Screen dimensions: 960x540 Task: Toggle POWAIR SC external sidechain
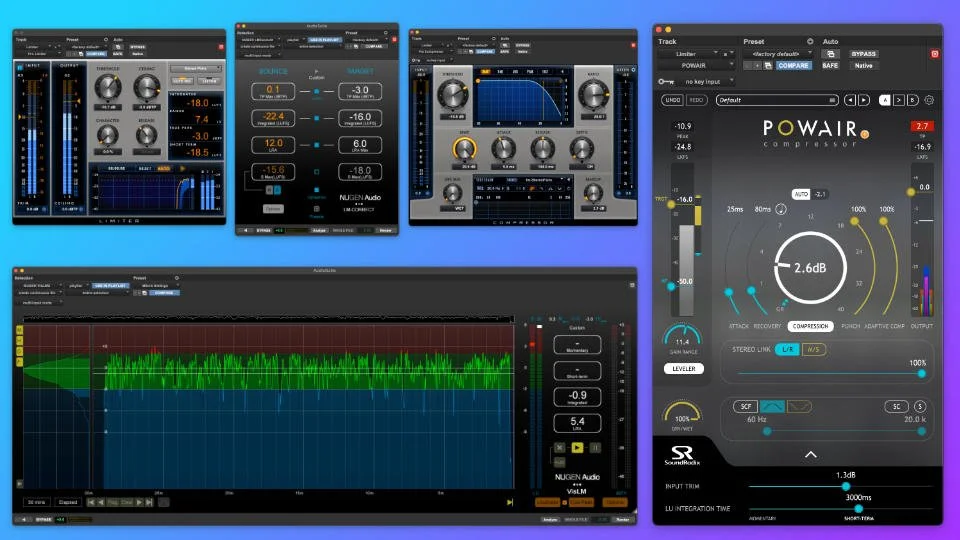click(896, 407)
